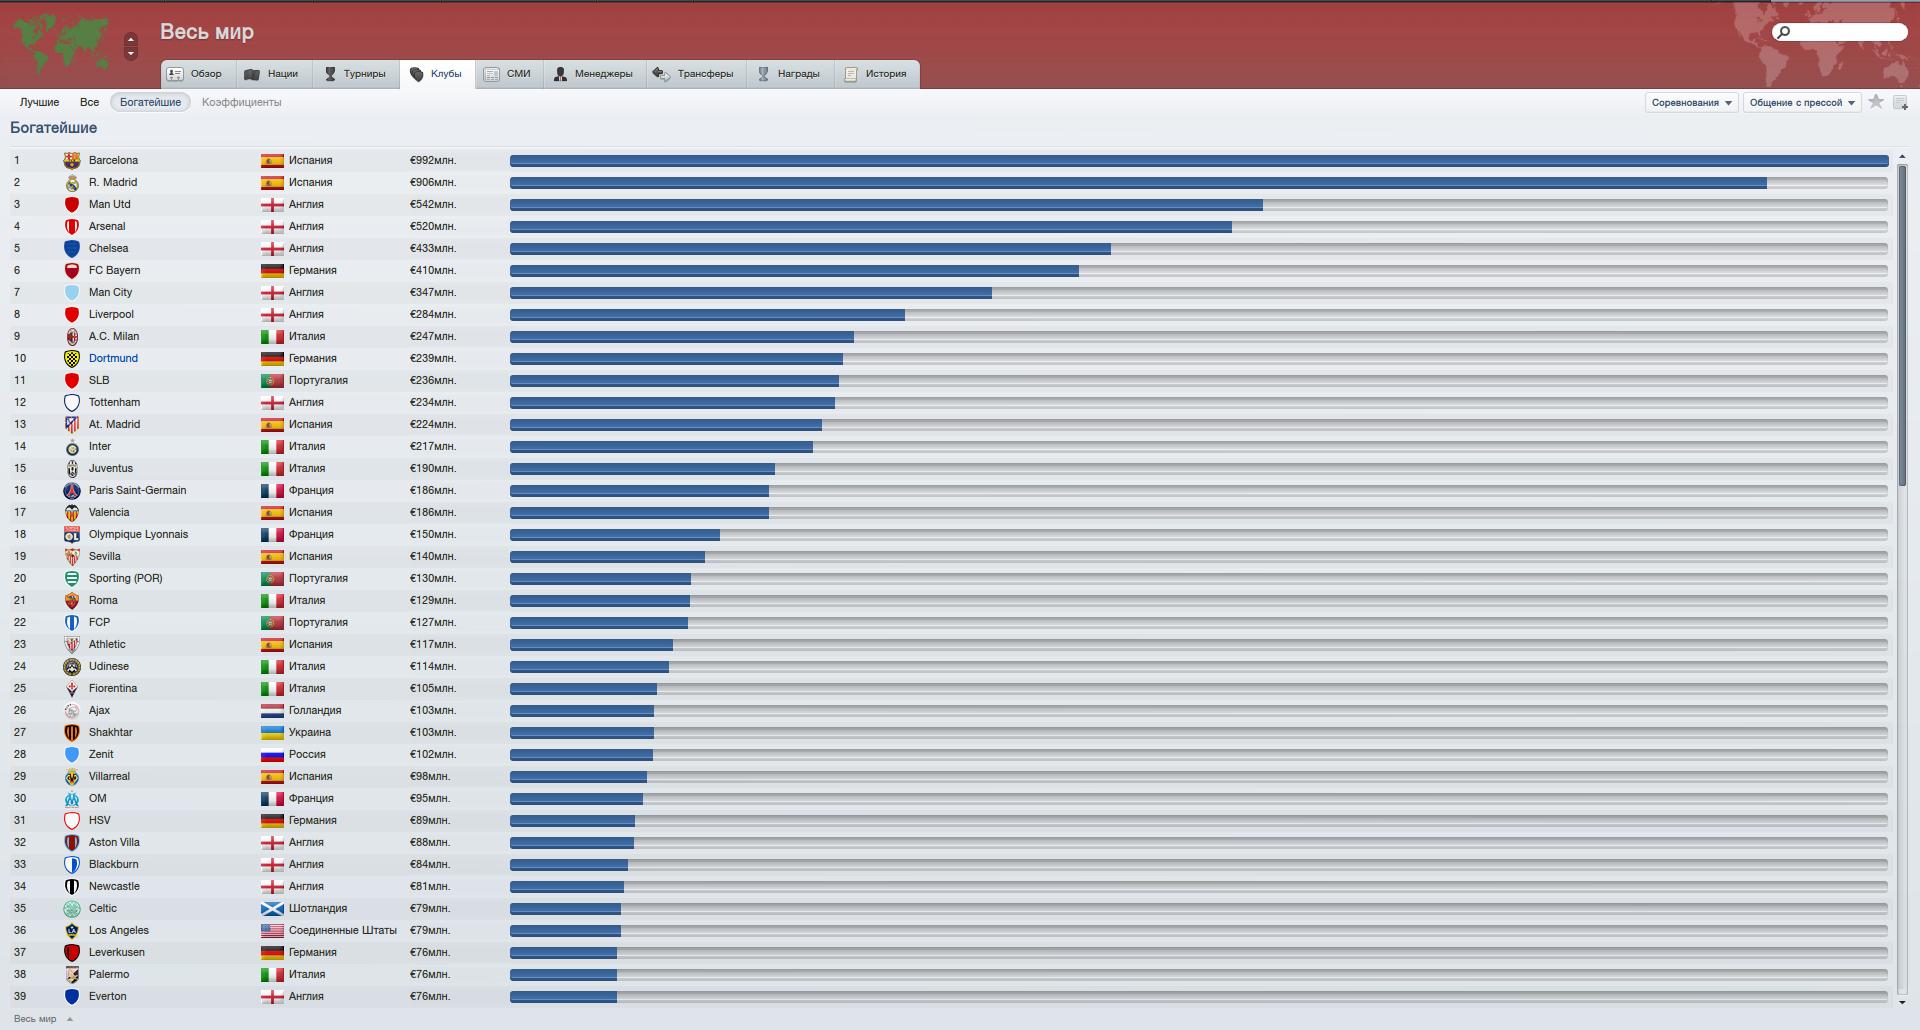The image size is (1920, 1030).
Task: Click the search input field
Action: tap(1840, 32)
